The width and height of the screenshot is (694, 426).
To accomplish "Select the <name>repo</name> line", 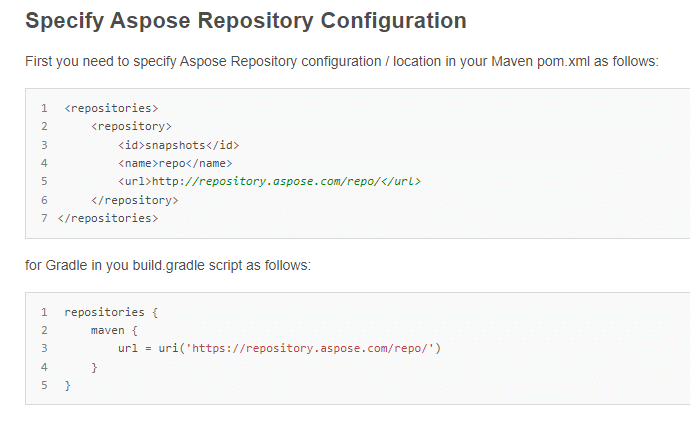I will tap(175, 163).
